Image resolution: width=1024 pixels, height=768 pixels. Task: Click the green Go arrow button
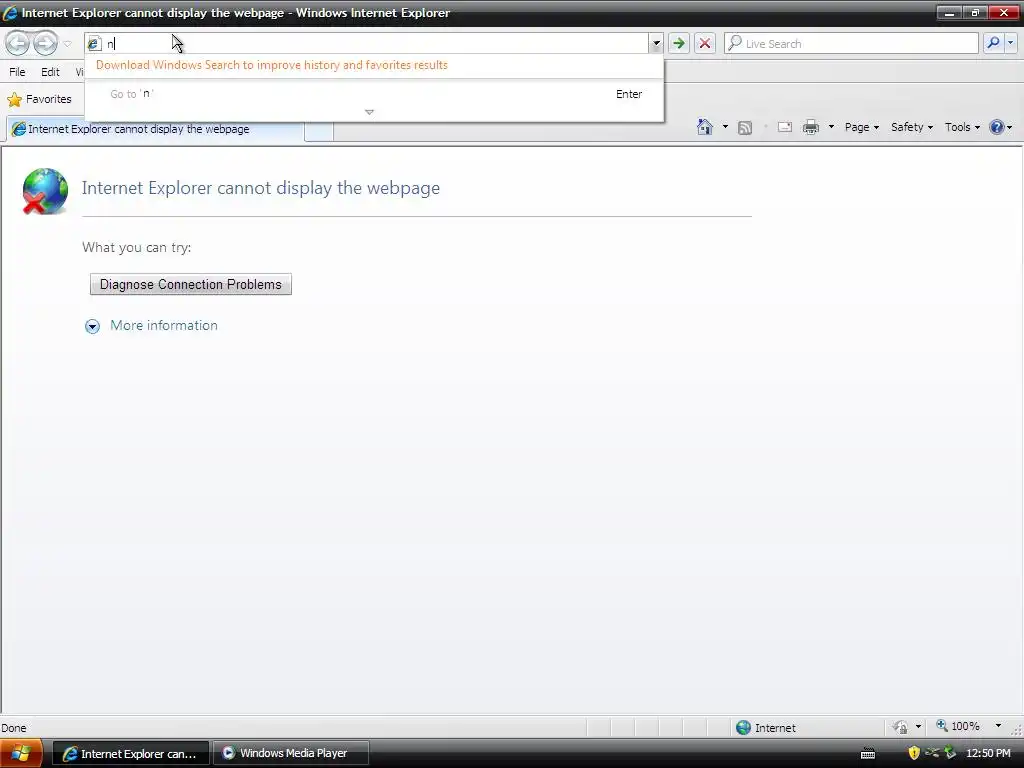(x=679, y=44)
